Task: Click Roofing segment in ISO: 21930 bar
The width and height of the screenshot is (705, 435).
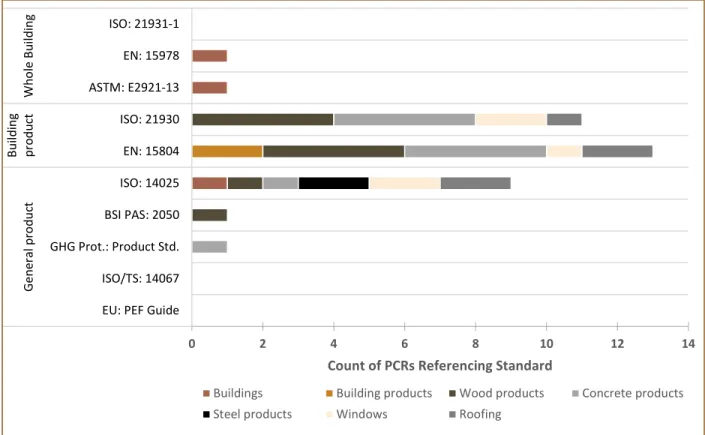Action: (x=564, y=119)
